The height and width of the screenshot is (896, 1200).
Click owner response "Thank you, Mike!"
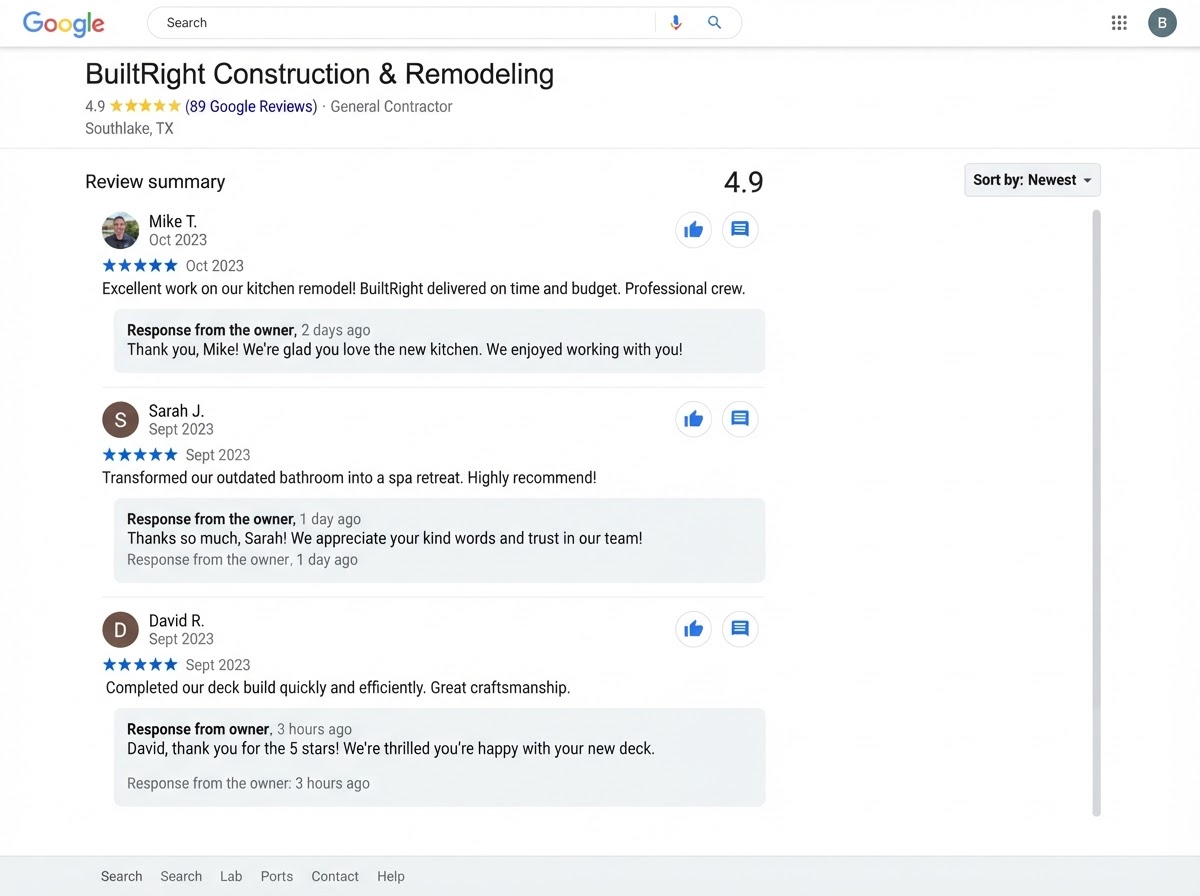coord(405,350)
